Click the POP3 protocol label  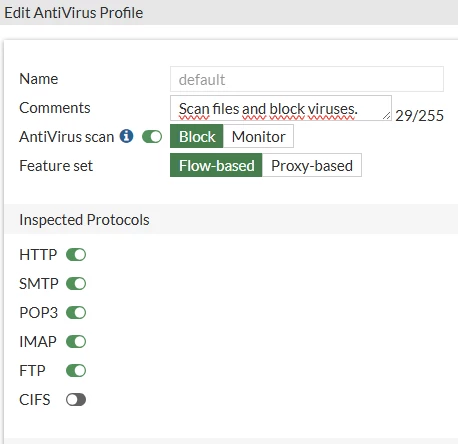(39, 313)
